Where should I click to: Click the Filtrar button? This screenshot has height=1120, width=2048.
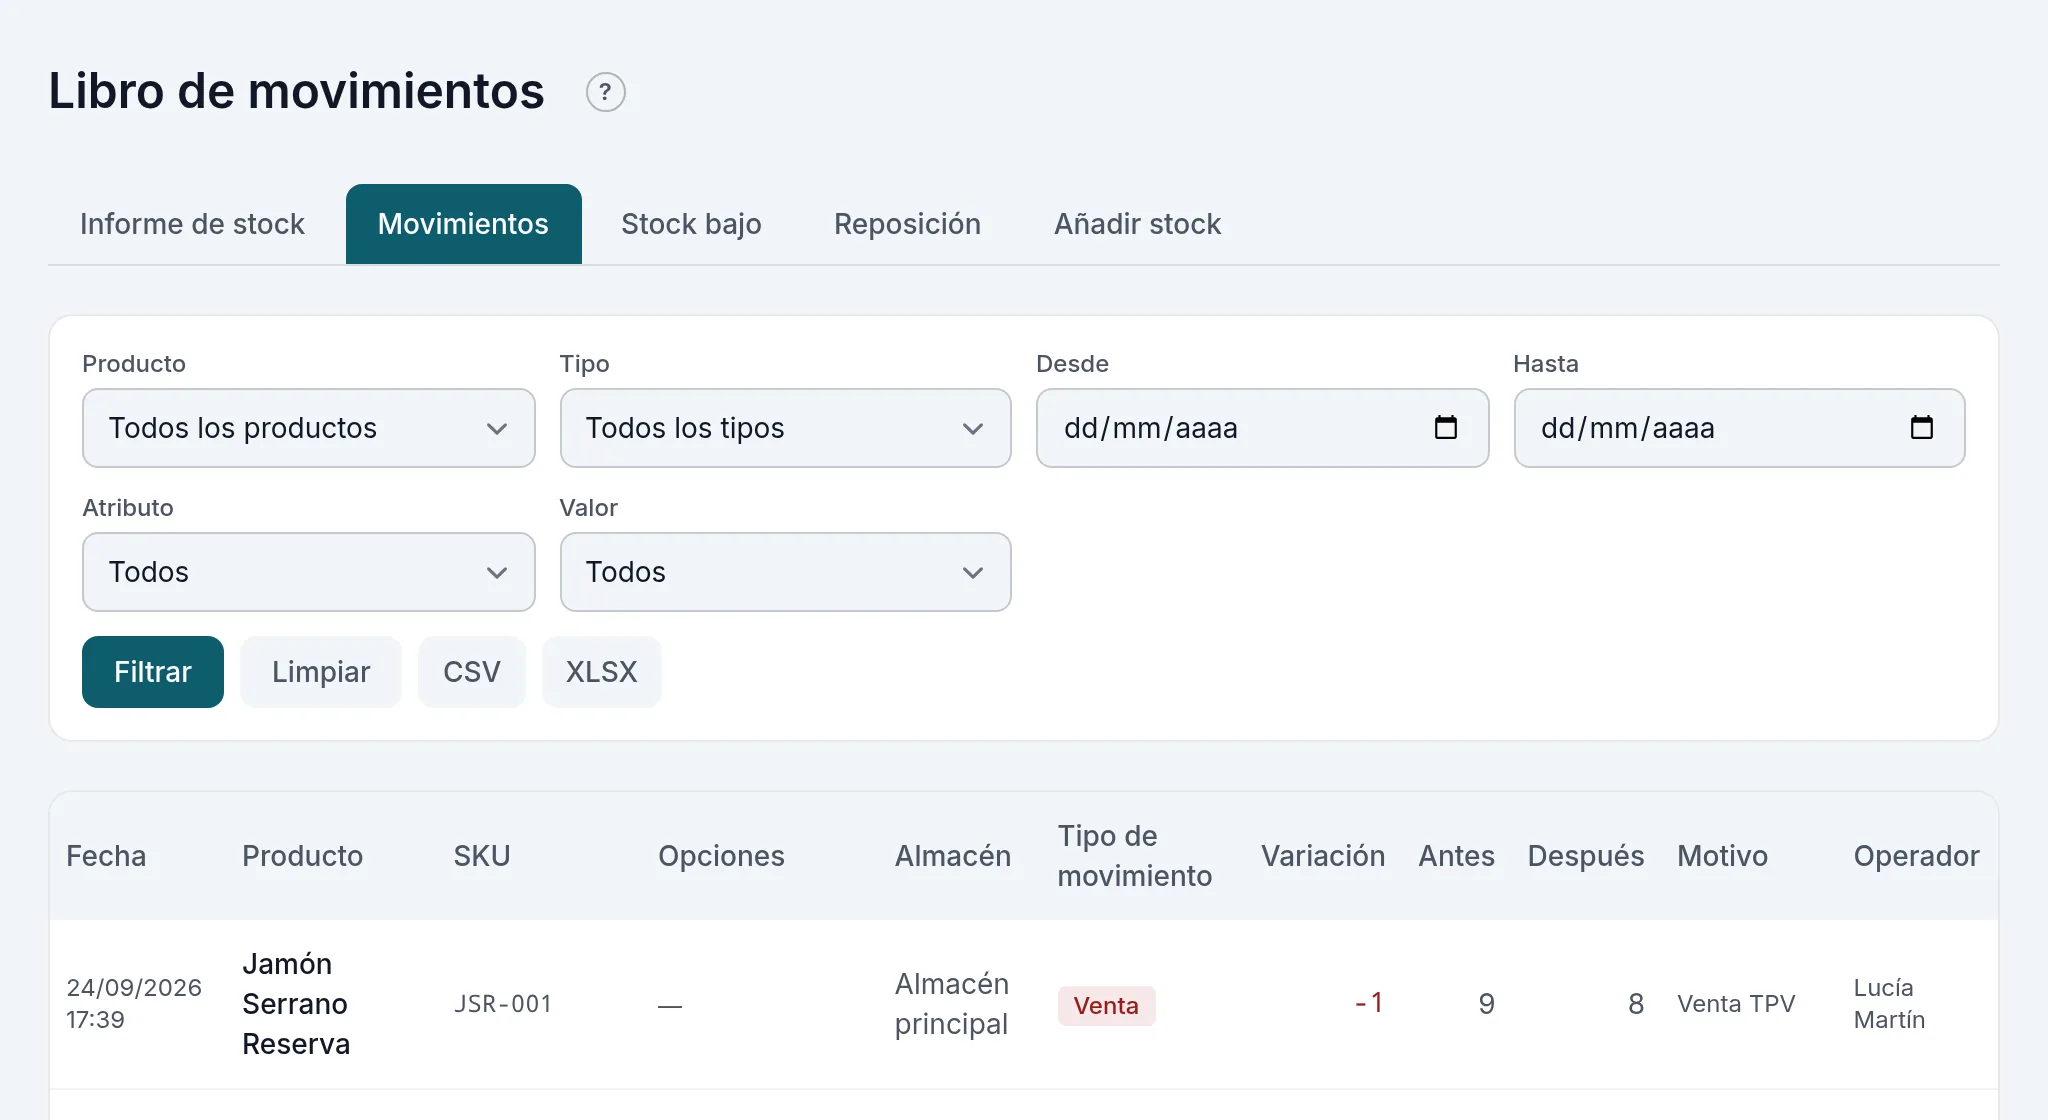point(153,672)
